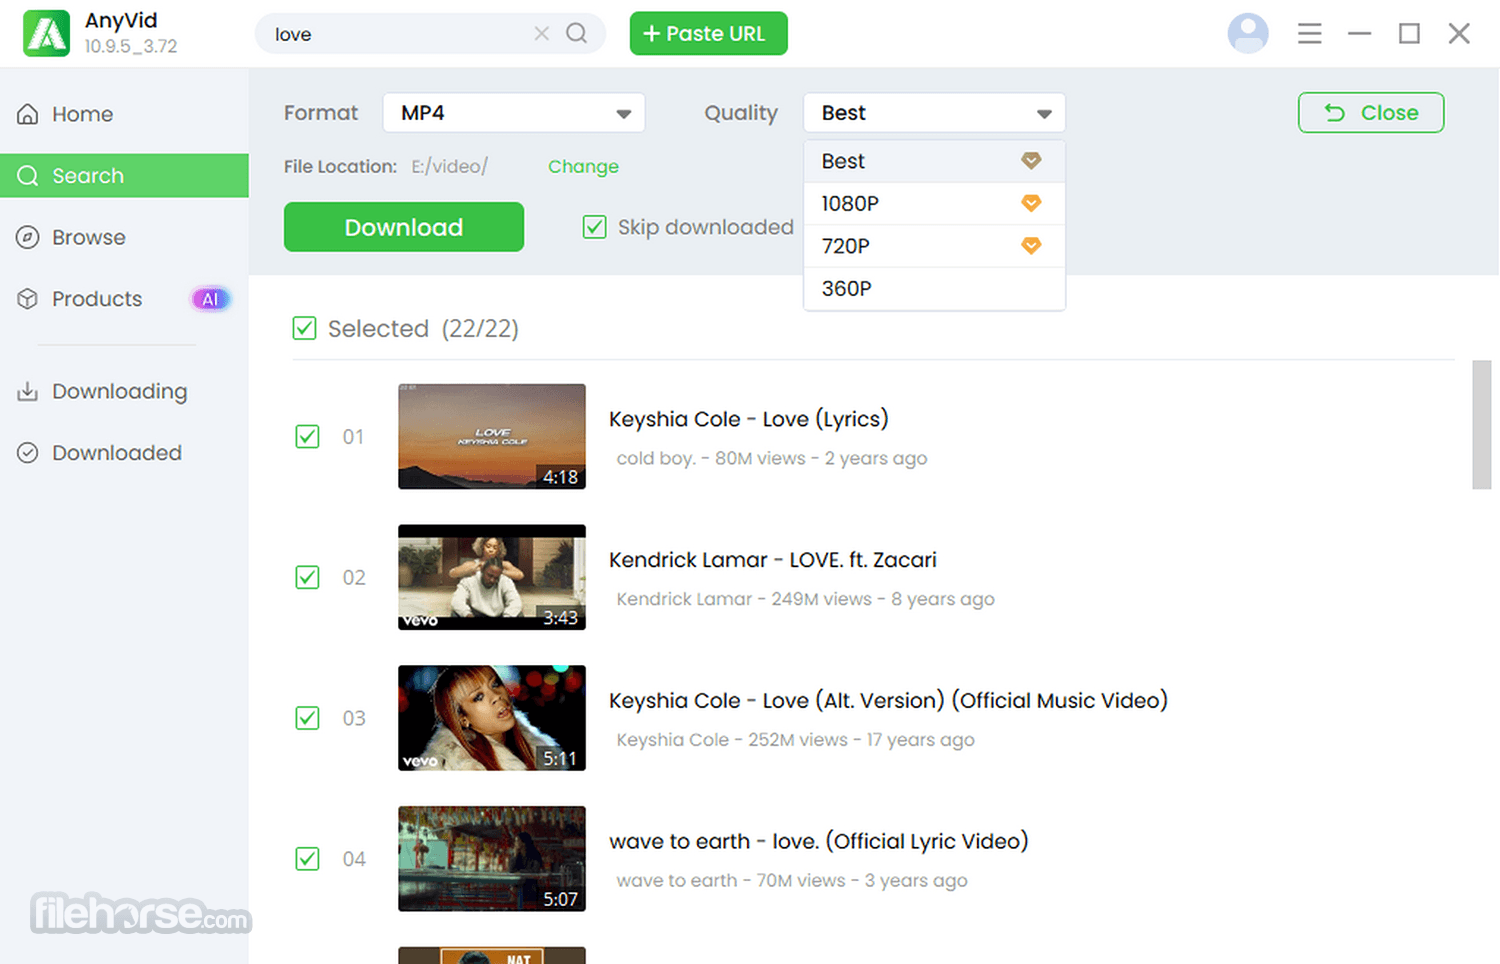This screenshot has width=1500, height=964.
Task: Toggle the Selected (22/22) select-all checkbox
Action: (x=305, y=328)
